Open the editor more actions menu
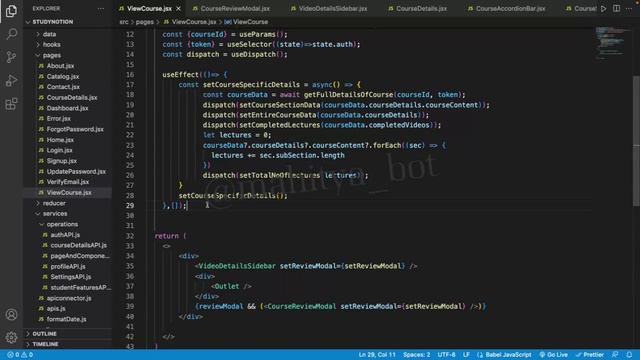This screenshot has height=360, width=640. [x=629, y=9]
